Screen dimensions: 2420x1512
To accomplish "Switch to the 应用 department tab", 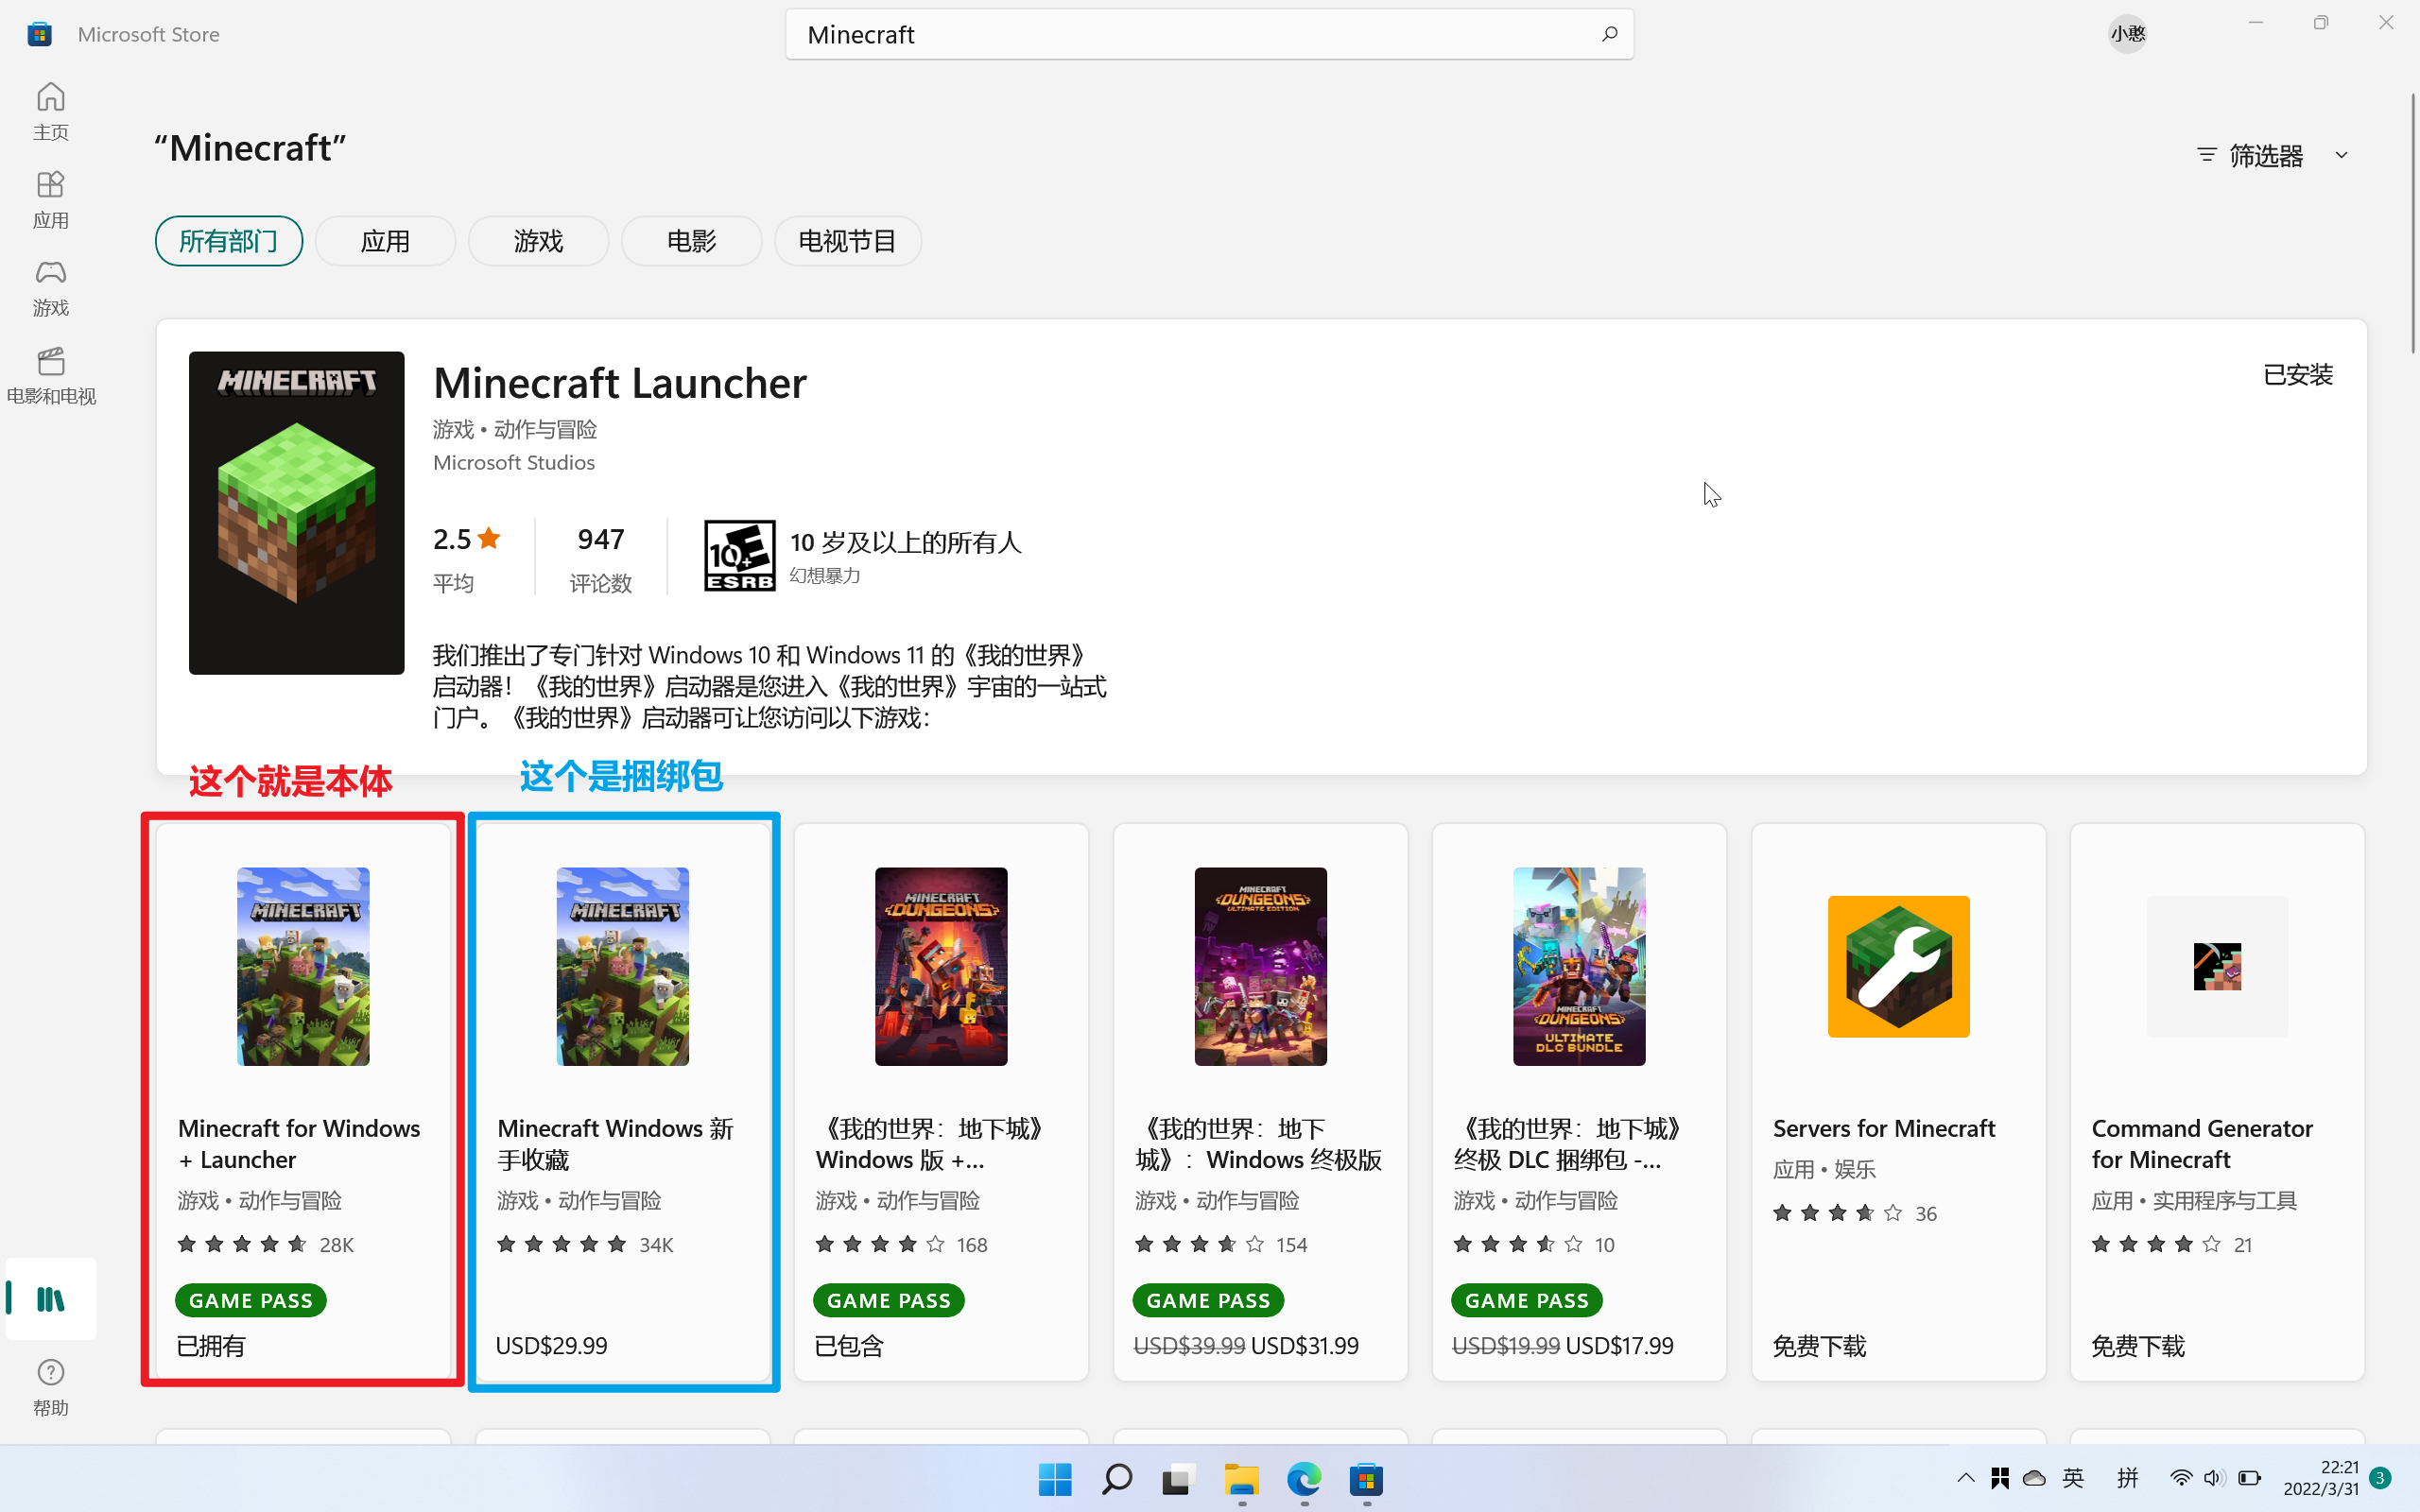I will click(x=385, y=241).
